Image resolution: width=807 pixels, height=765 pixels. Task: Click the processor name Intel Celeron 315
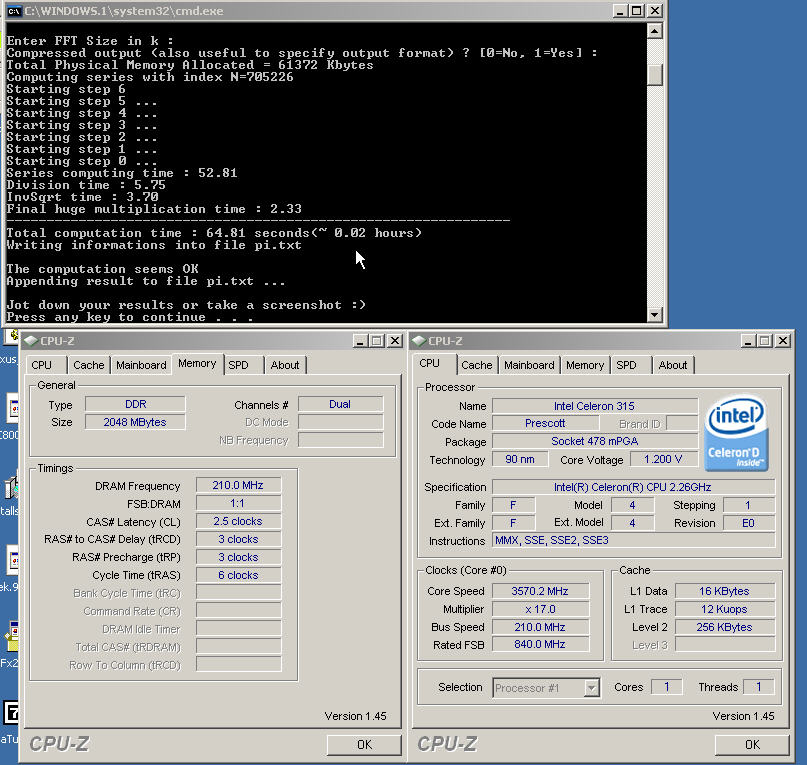tap(595, 406)
